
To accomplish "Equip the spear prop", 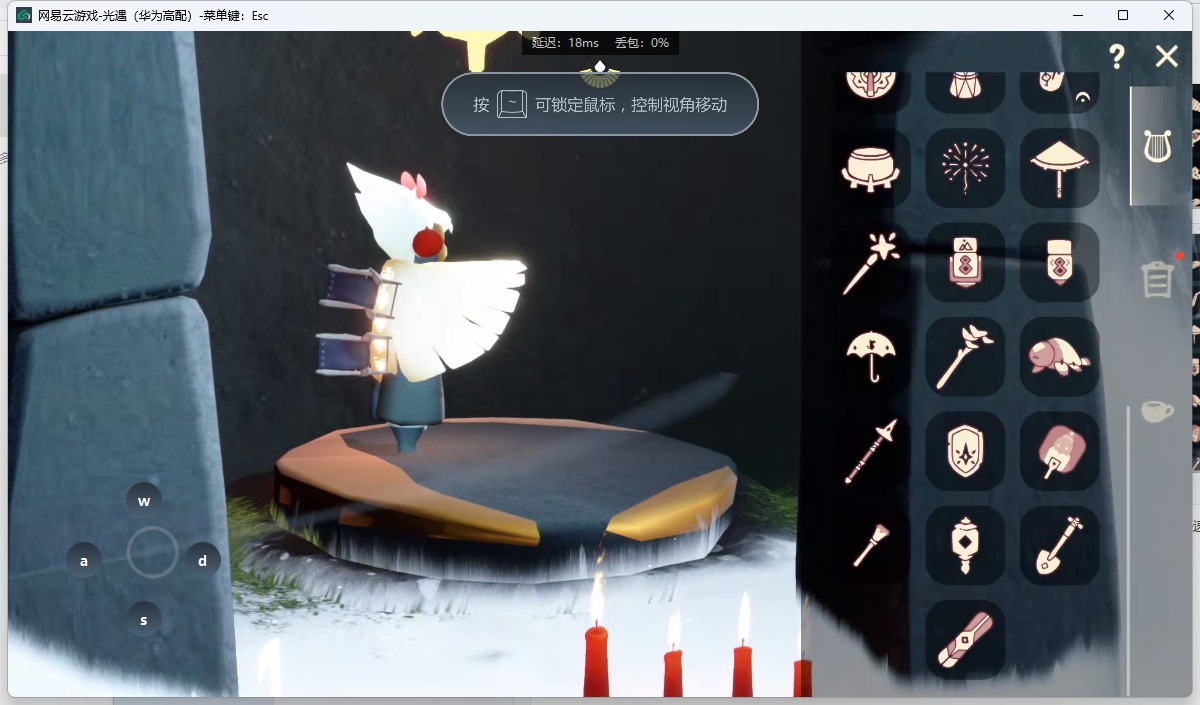I will coord(870,451).
